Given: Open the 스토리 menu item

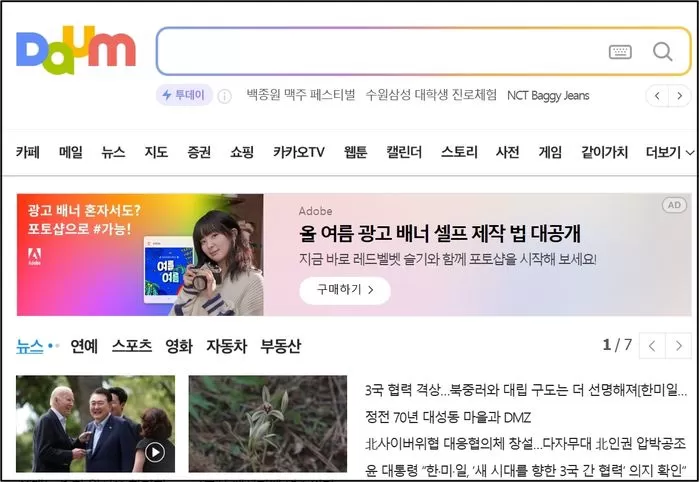Looking at the screenshot, I should [459, 152].
